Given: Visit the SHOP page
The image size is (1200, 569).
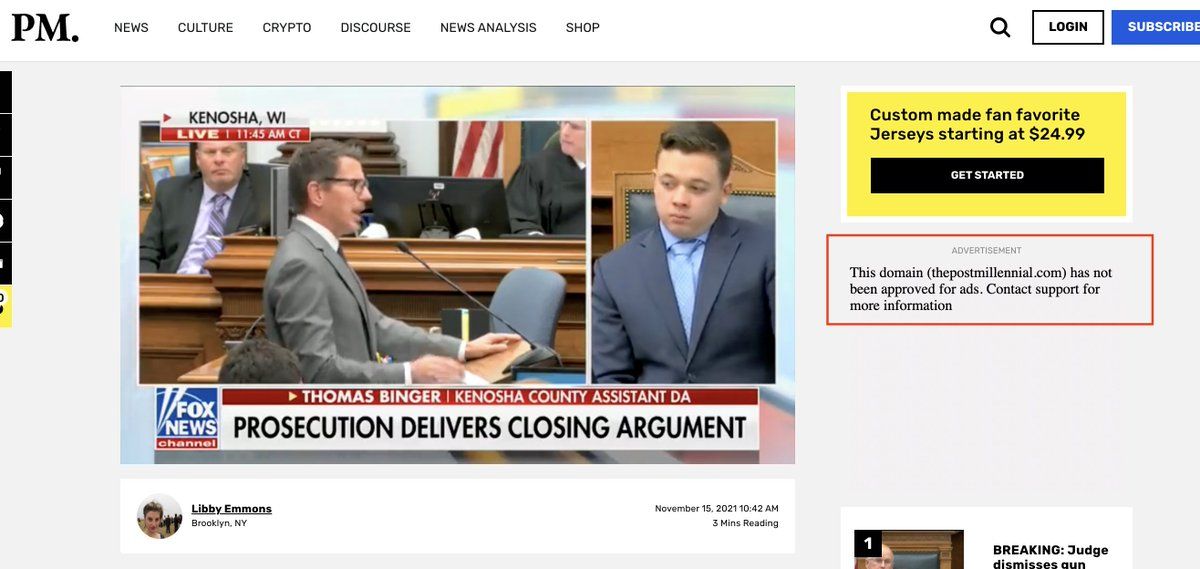Looking at the screenshot, I should point(583,27).
